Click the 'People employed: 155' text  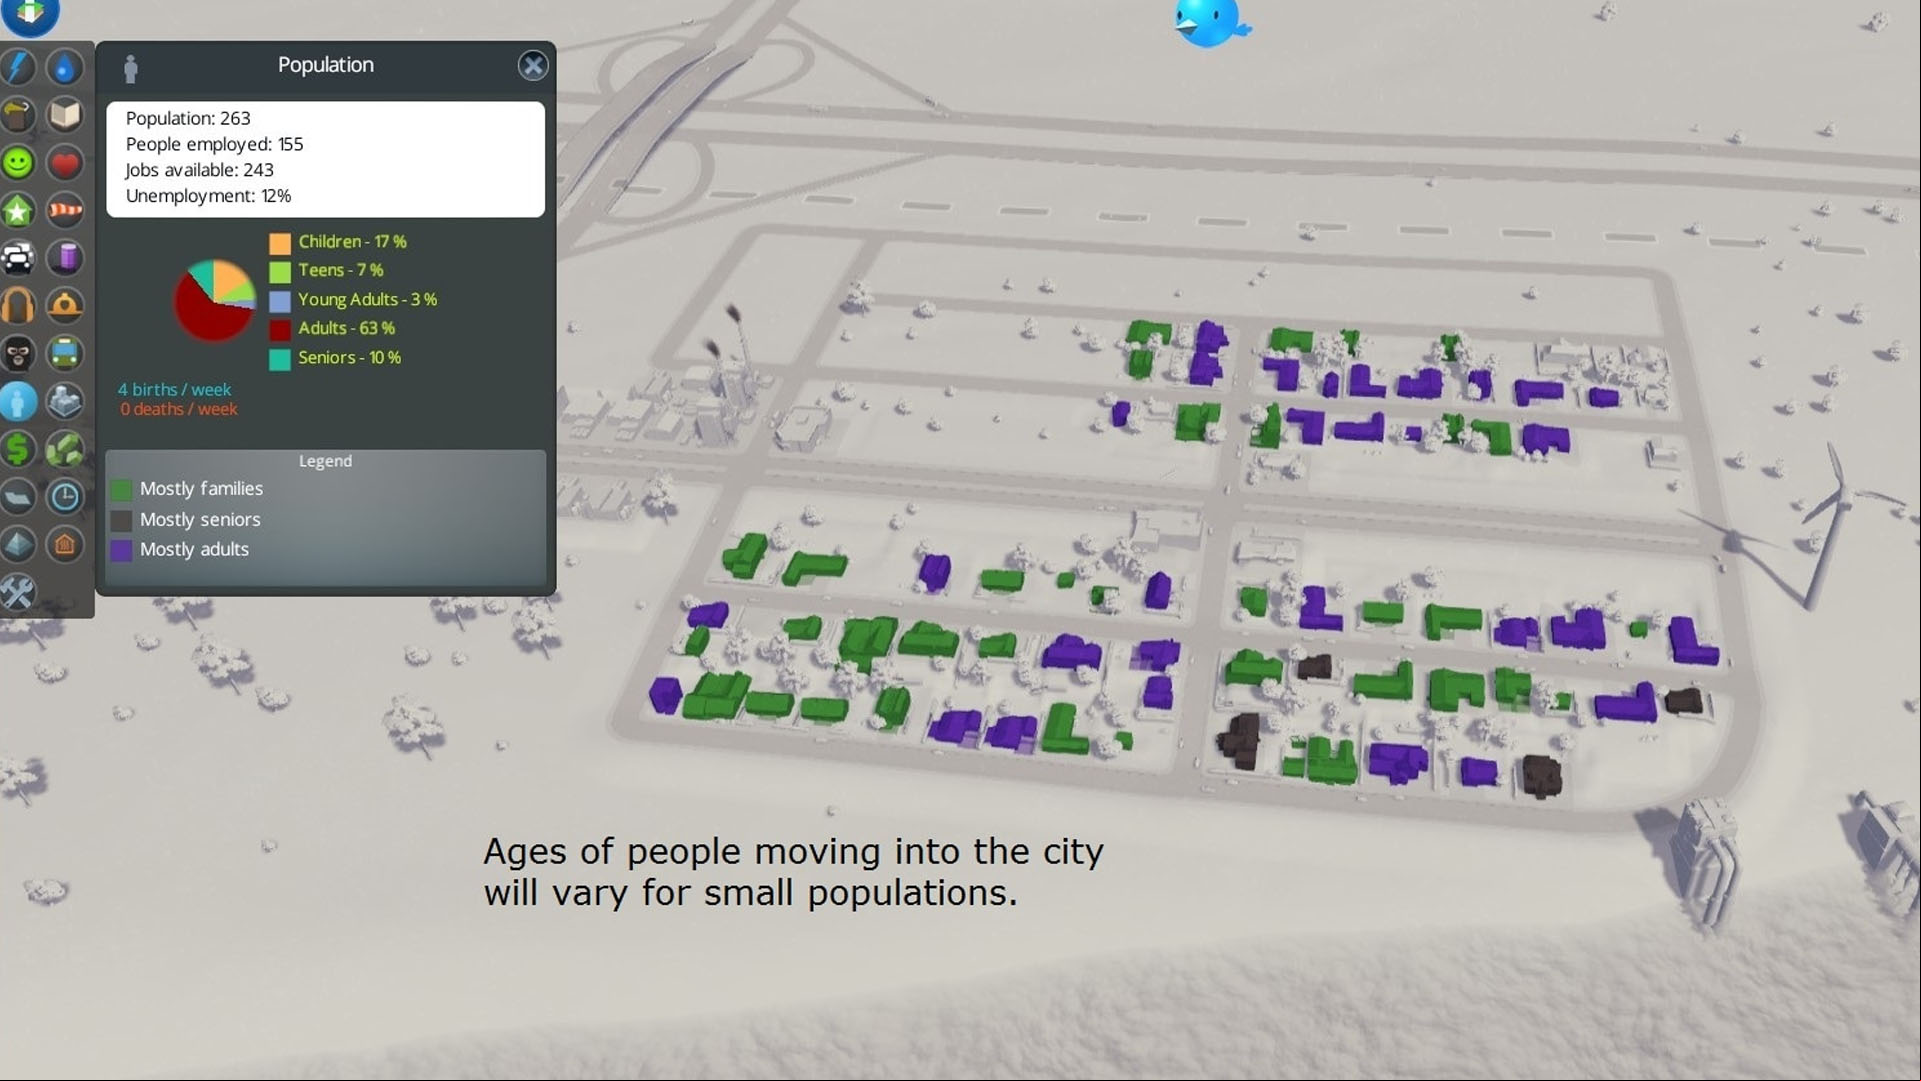click(x=214, y=144)
